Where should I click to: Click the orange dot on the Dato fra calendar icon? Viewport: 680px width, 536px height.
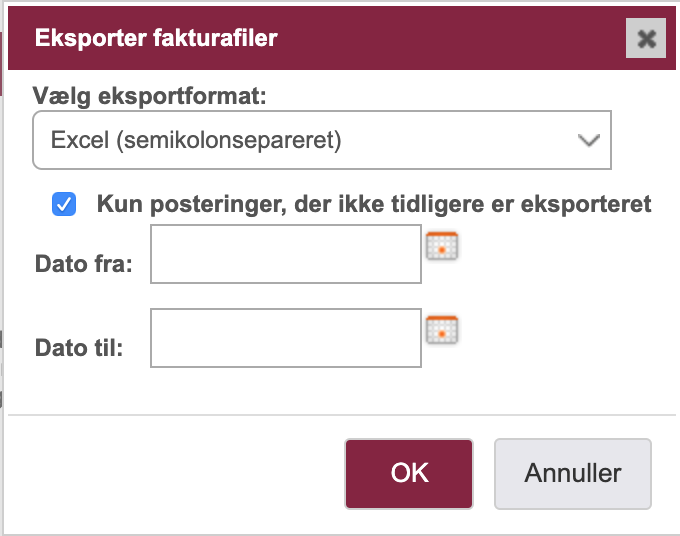coord(442,250)
